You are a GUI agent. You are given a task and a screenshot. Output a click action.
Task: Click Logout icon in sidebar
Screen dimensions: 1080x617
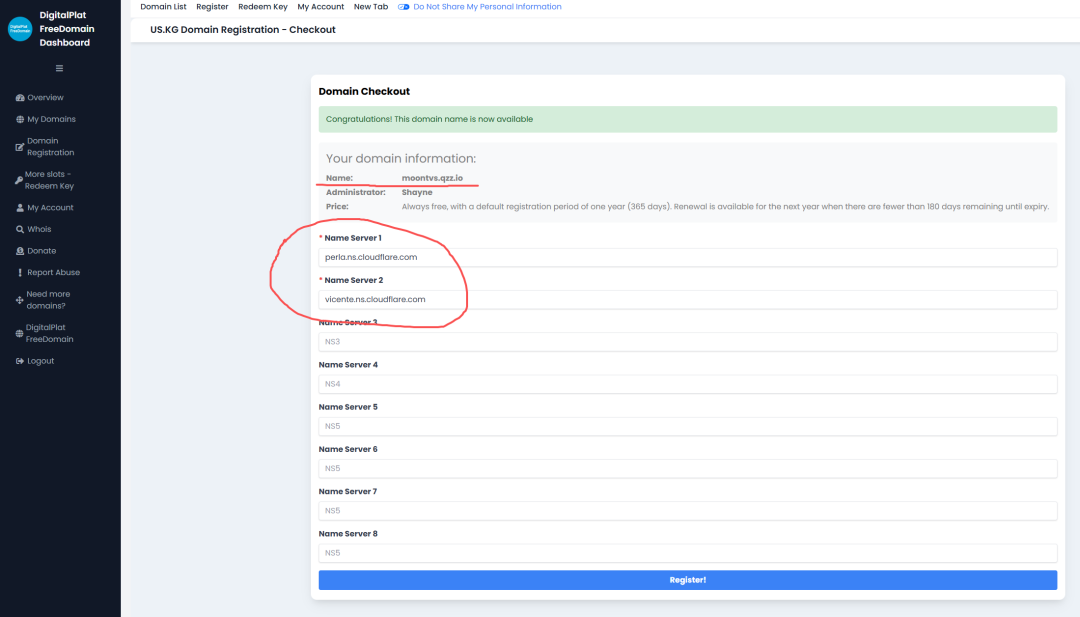click(x=20, y=361)
